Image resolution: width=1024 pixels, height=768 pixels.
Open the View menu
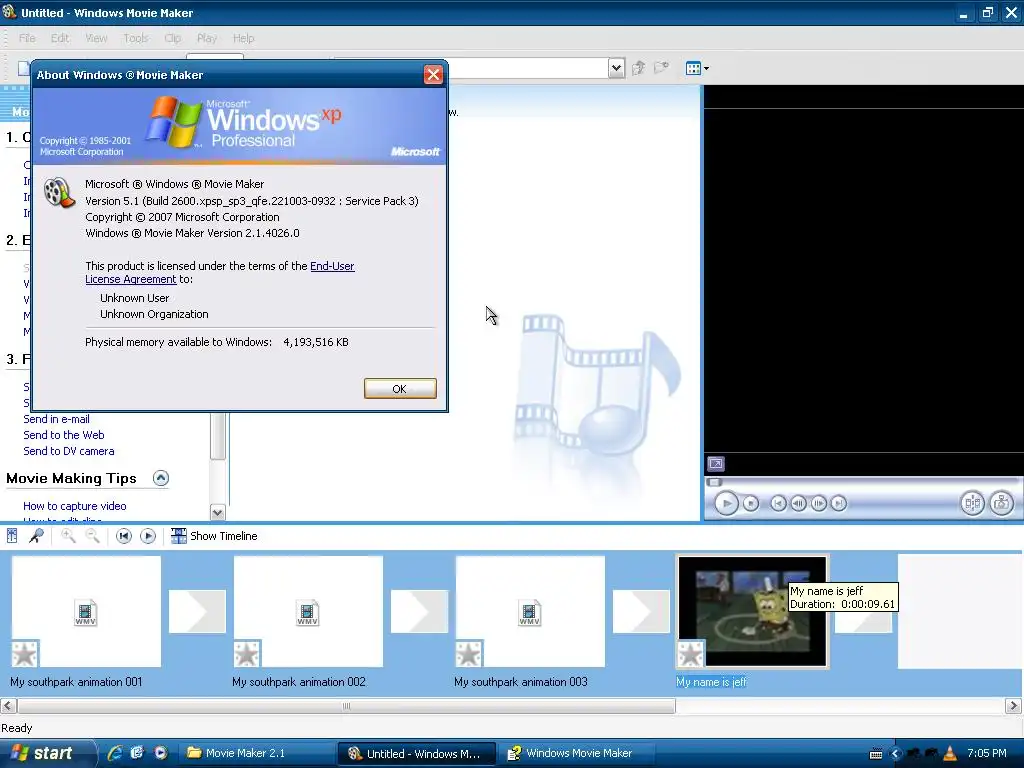[x=96, y=38]
